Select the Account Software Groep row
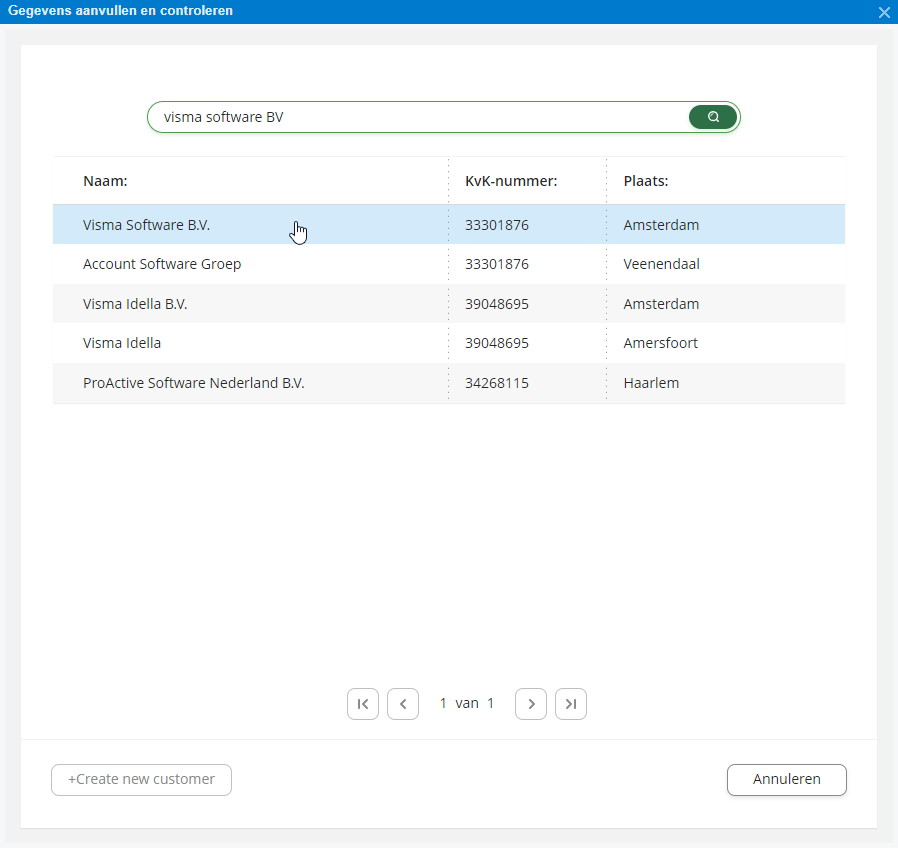The width and height of the screenshot is (898, 848). coord(448,264)
